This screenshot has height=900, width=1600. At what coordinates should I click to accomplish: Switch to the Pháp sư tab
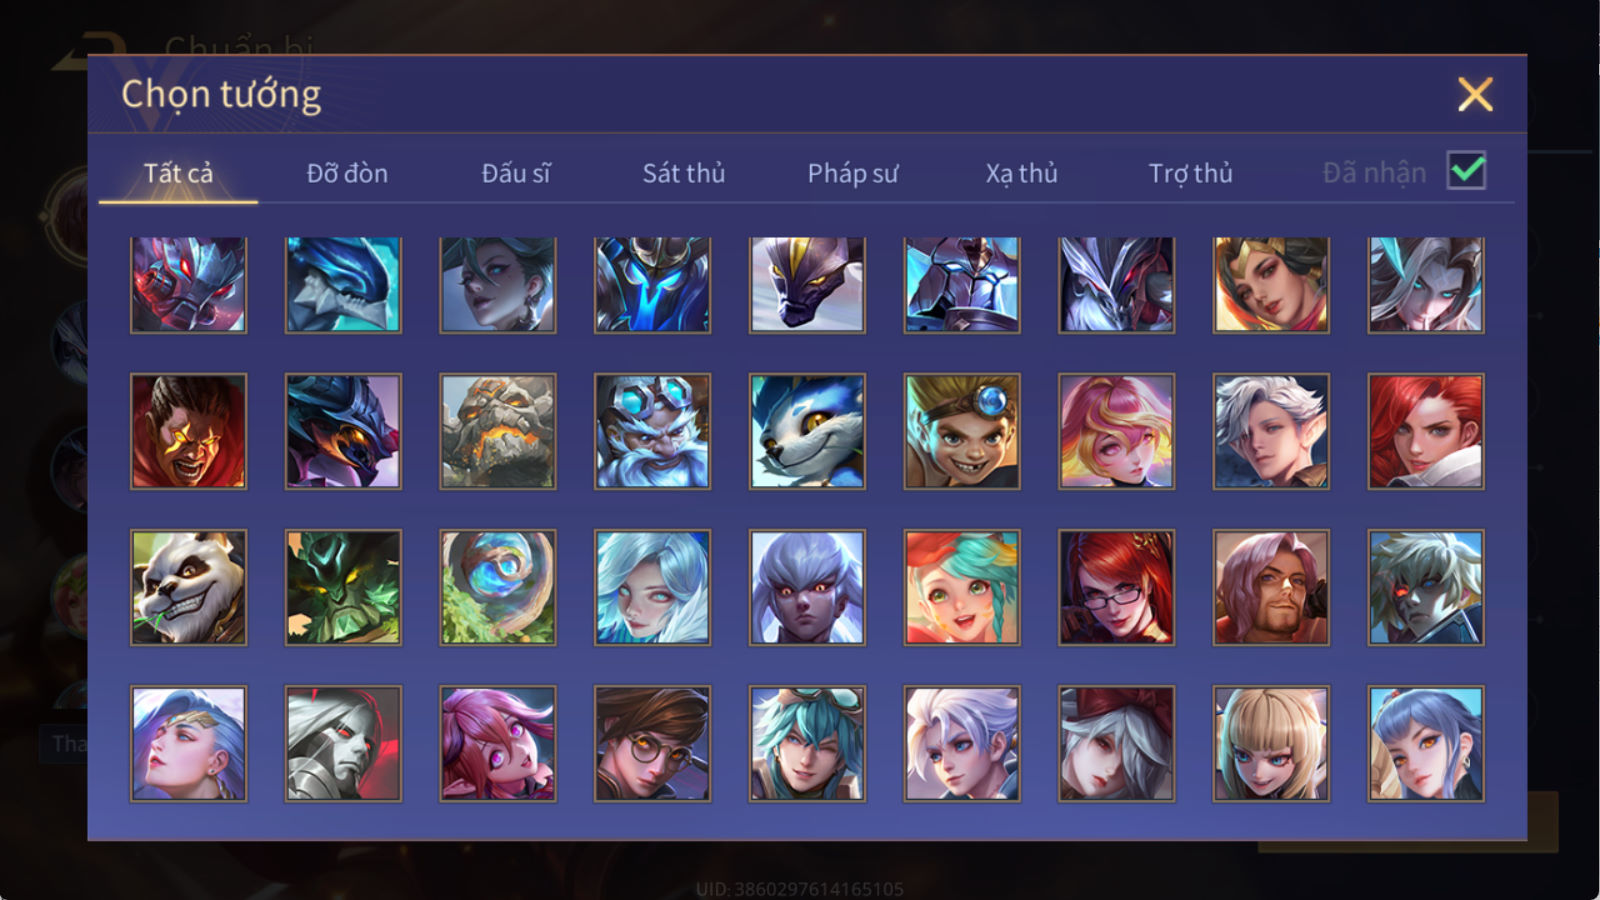tap(852, 173)
